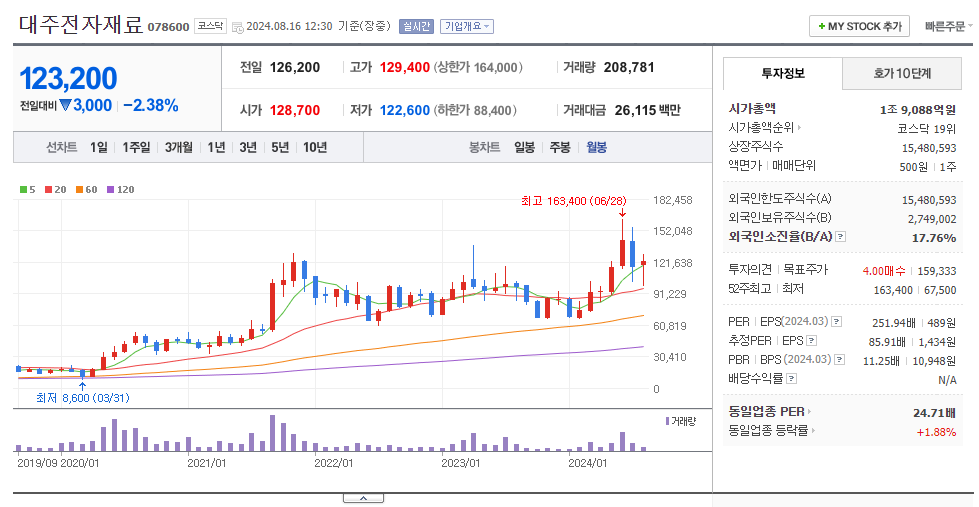Click the 24.71배 sector PER value
979x507 pixels.
pyautogui.click(x=934, y=413)
